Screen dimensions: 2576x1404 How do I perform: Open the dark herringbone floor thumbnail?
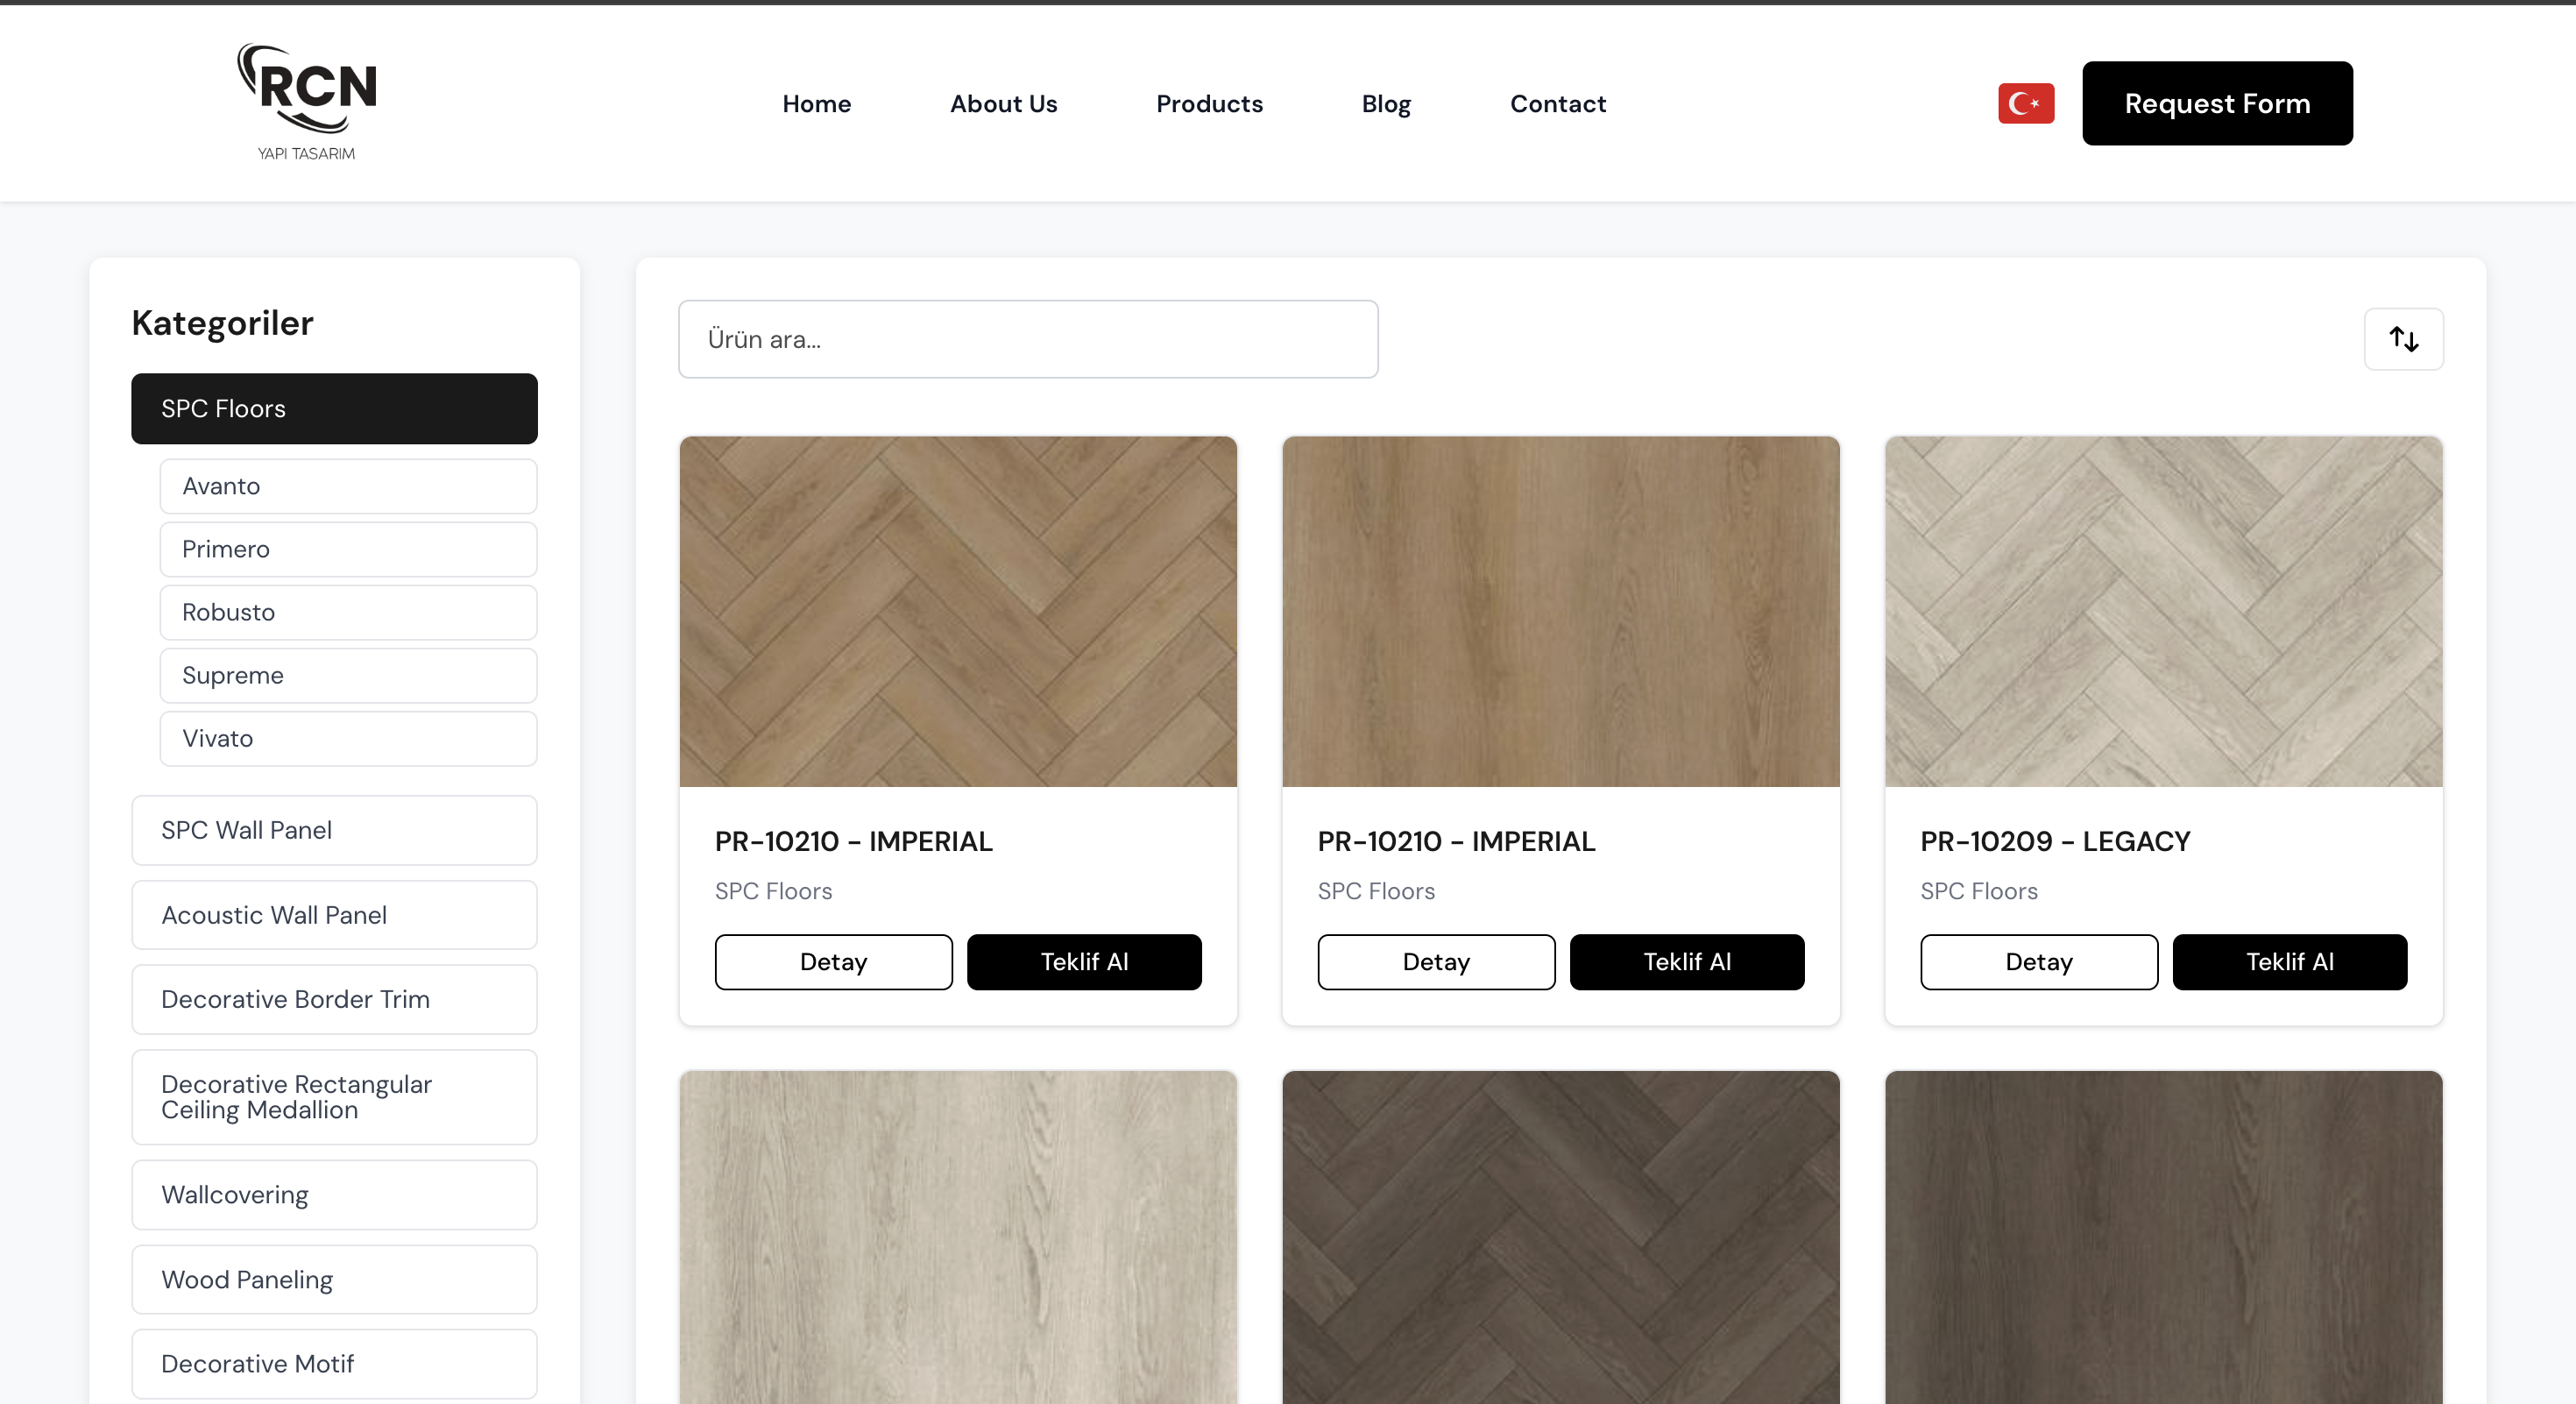(x=1560, y=1236)
